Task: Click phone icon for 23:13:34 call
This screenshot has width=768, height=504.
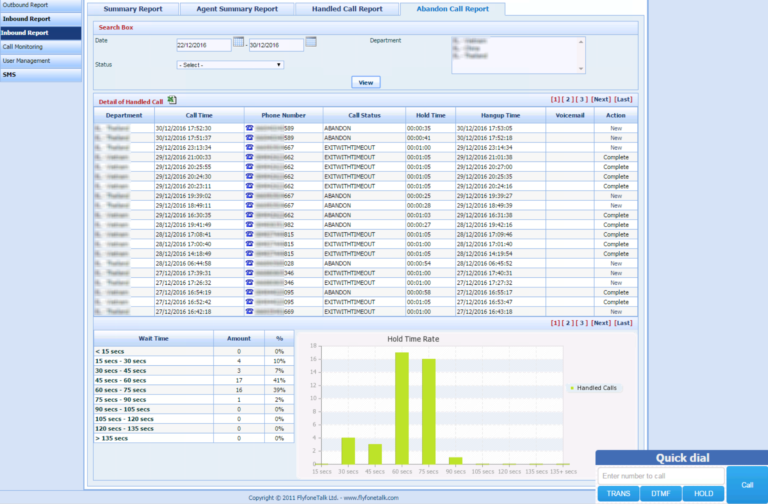Action: [x=249, y=148]
